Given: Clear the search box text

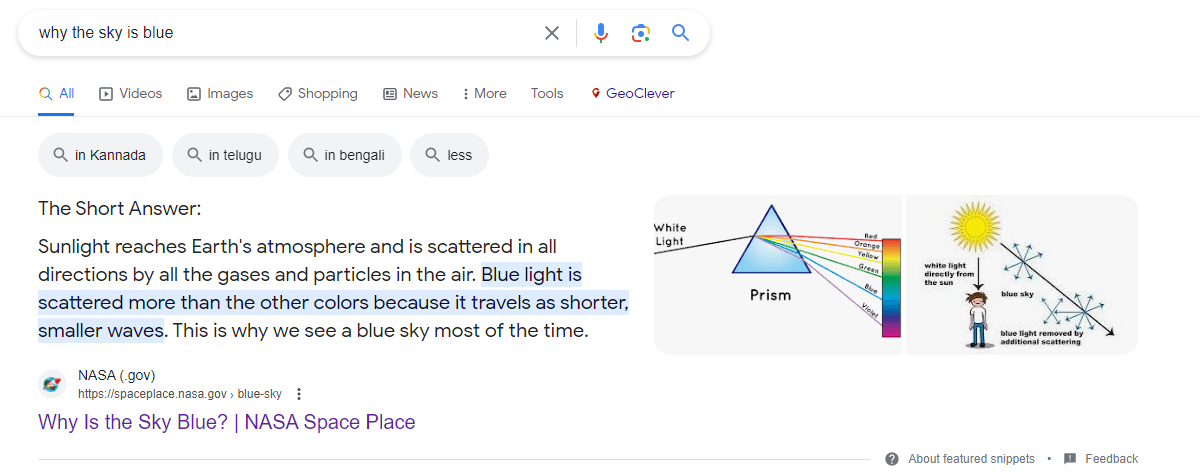Looking at the screenshot, I should (x=551, y=33).
